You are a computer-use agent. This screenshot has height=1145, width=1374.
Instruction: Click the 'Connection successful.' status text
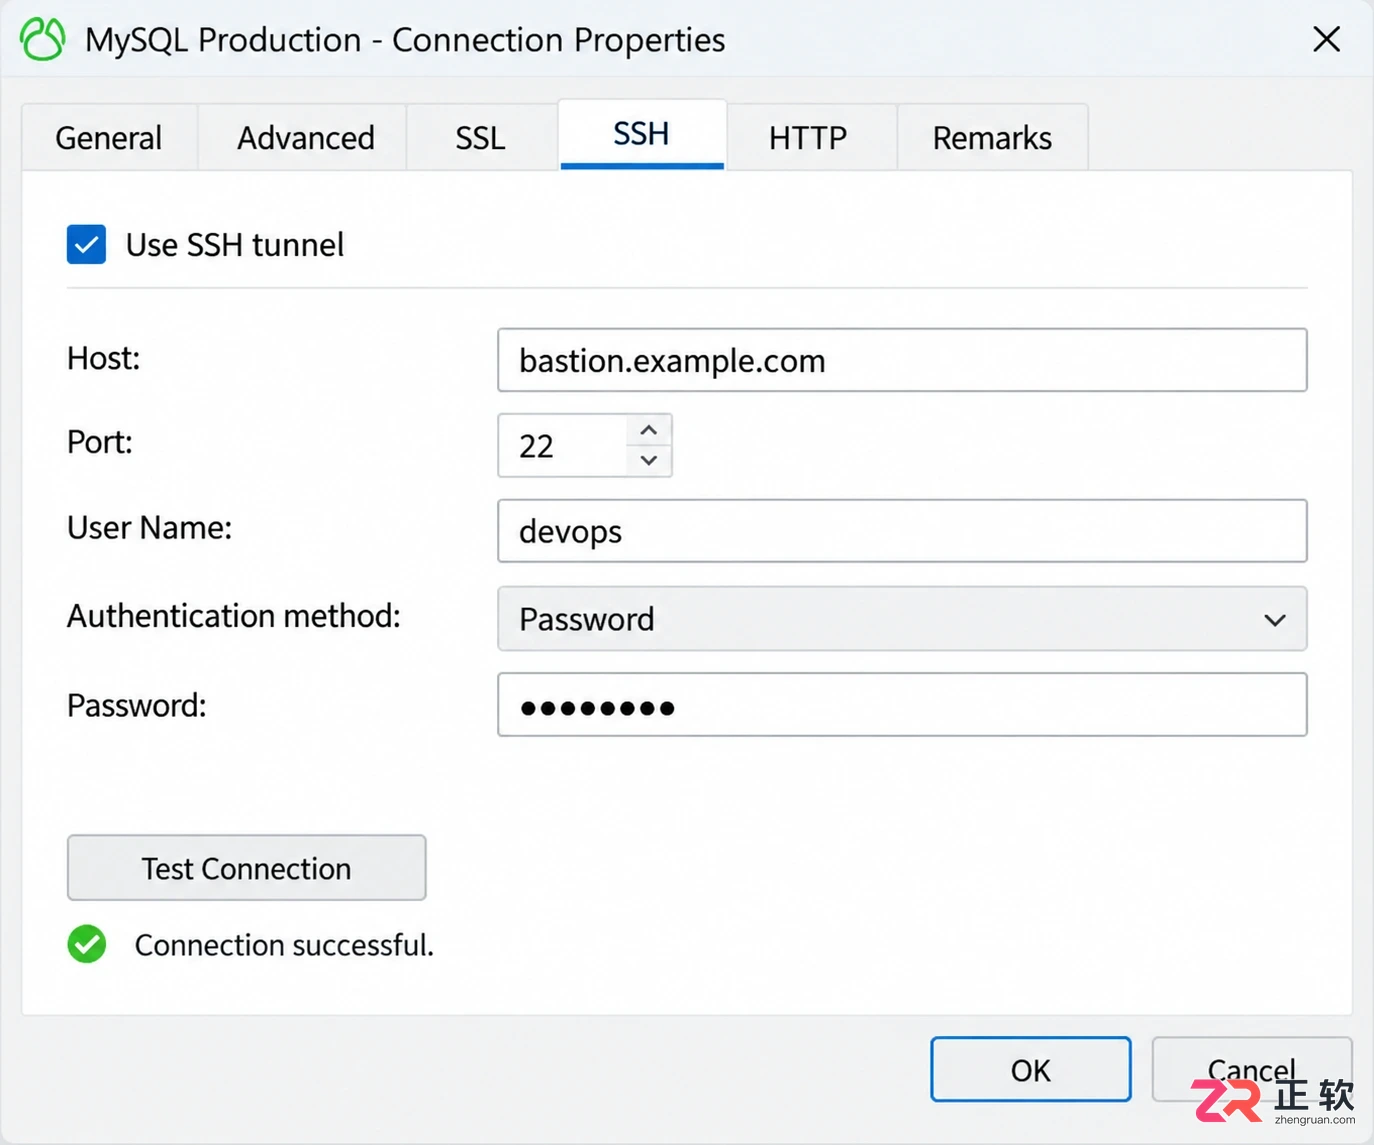click(x=284, y=945)
